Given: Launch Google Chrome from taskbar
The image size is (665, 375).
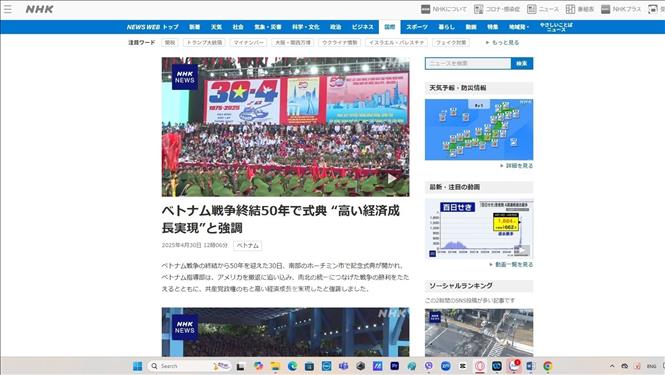Looking at the screenshot, I should tap(548, 366).
